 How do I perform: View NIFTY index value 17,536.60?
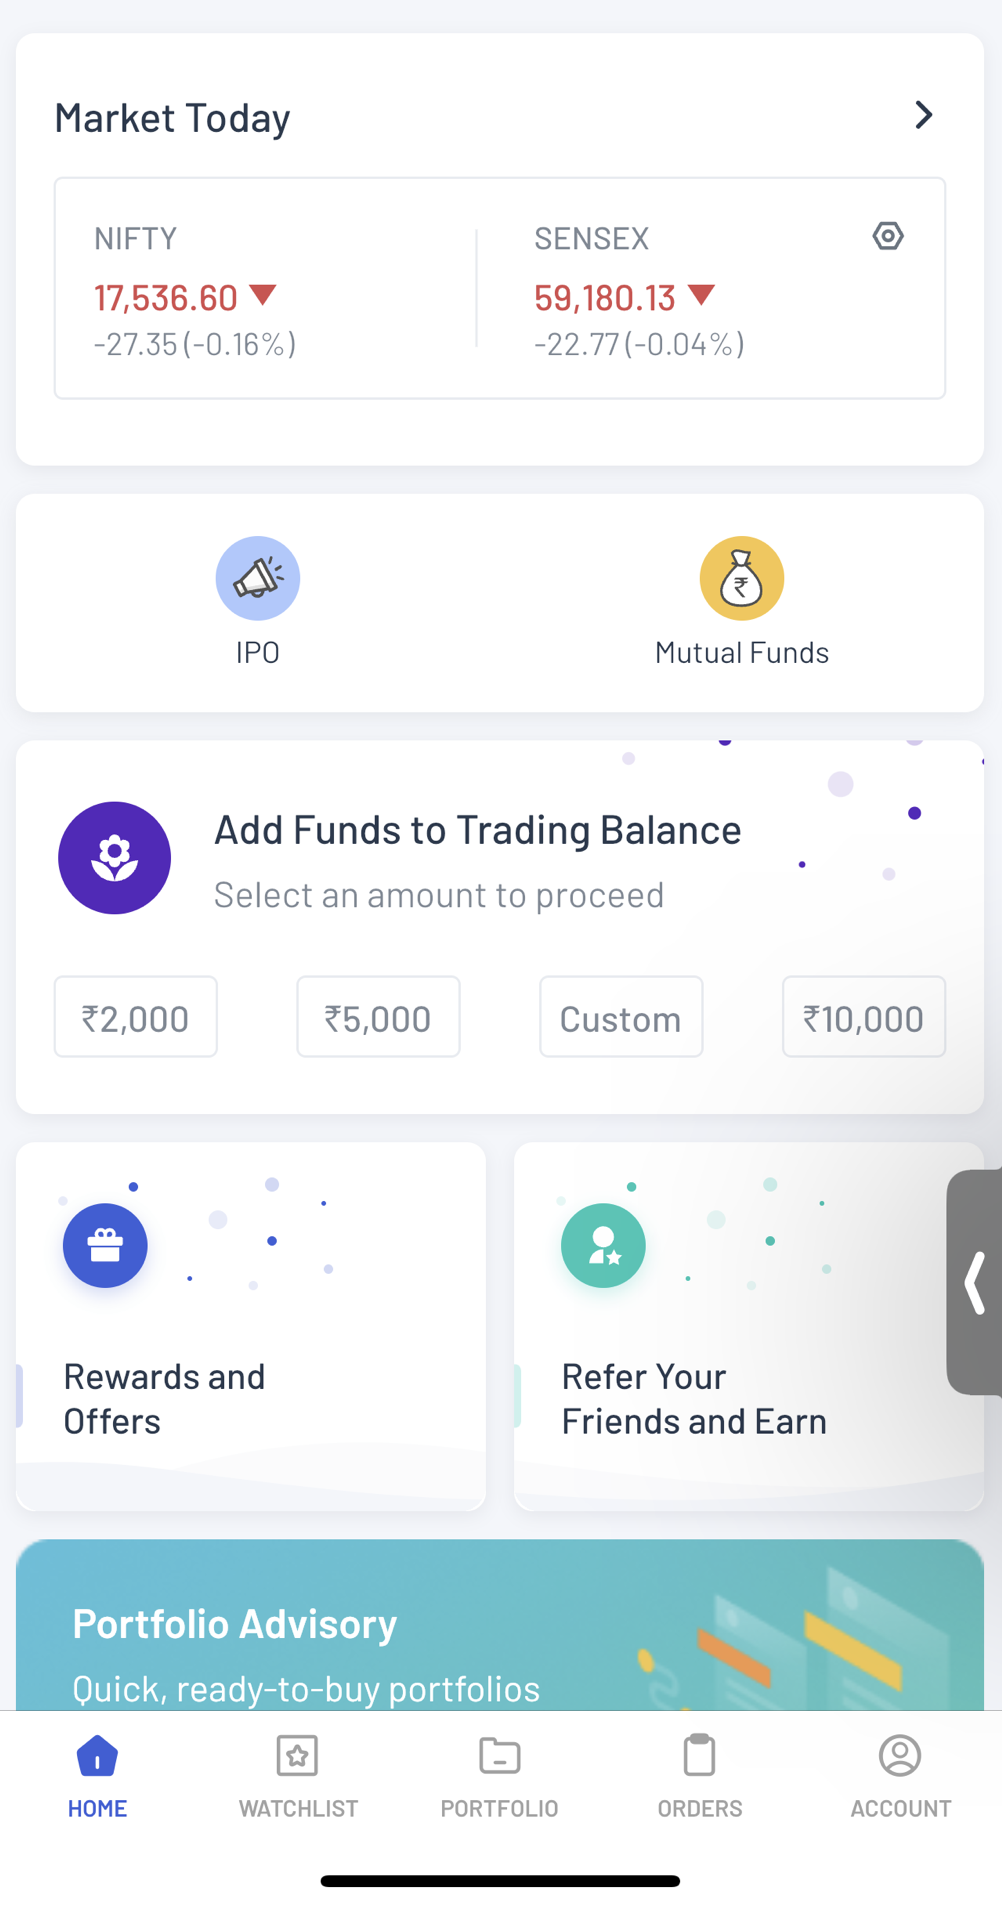coord(167,297)
